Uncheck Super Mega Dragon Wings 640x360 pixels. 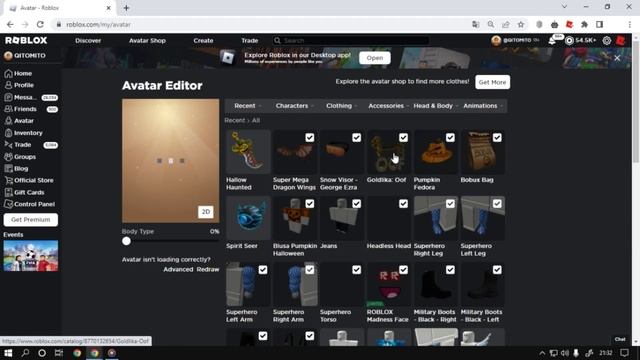point(310,138)
